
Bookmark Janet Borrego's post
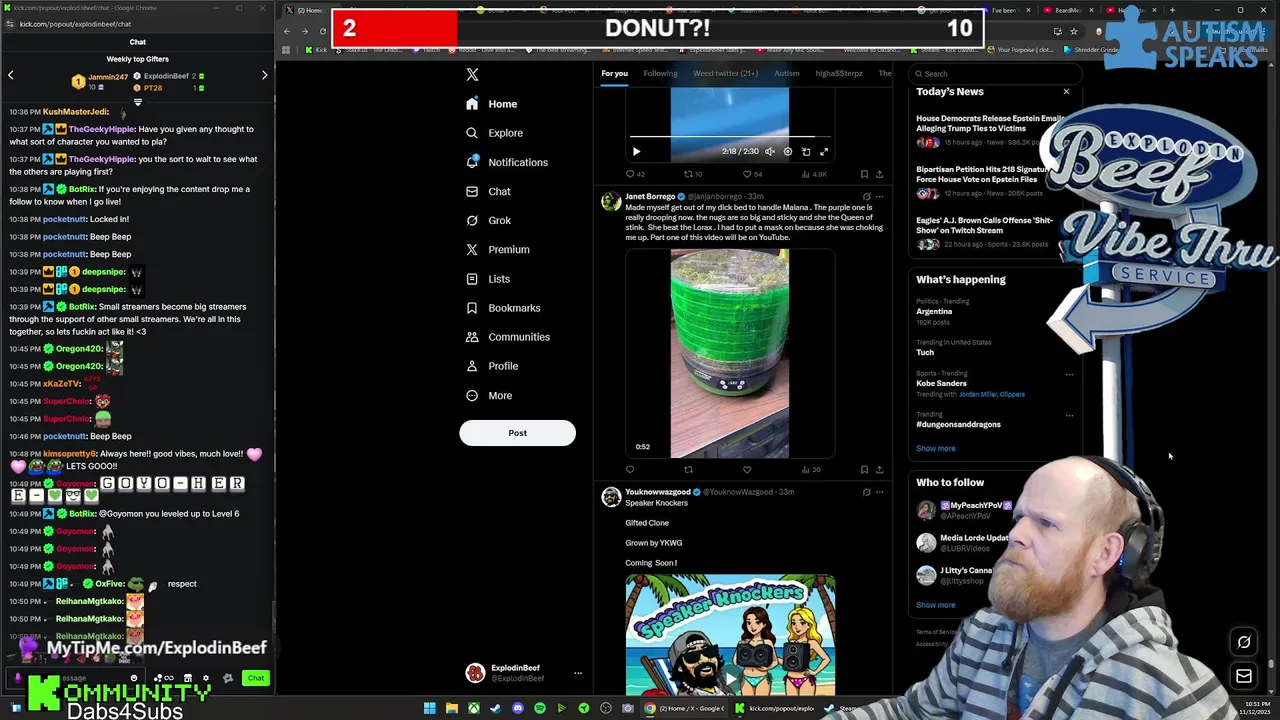tap(864, 470)
